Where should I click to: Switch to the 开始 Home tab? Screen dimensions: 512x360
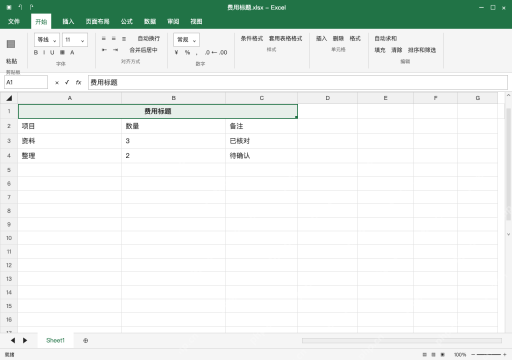click(41, 21)
